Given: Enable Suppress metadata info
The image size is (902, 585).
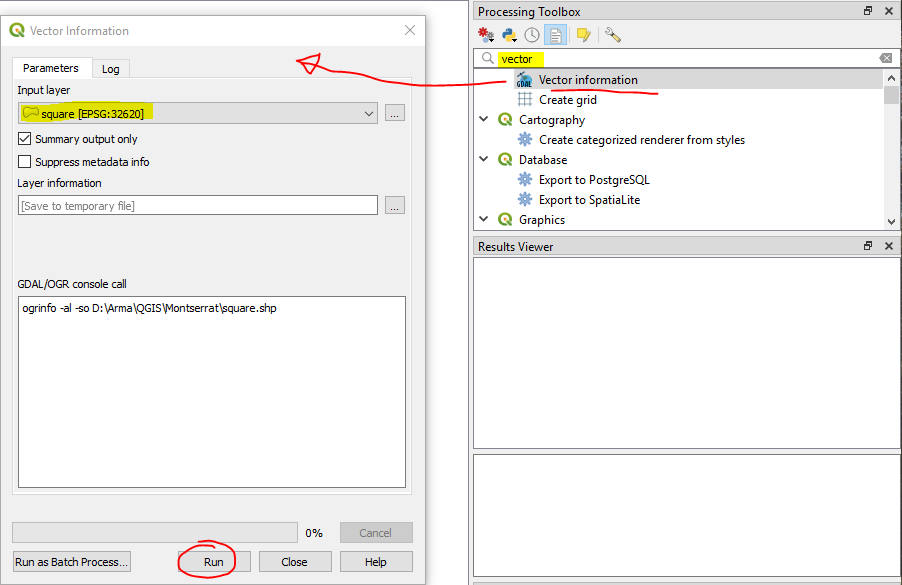Looking at the screenshot, I should (25, 162).
